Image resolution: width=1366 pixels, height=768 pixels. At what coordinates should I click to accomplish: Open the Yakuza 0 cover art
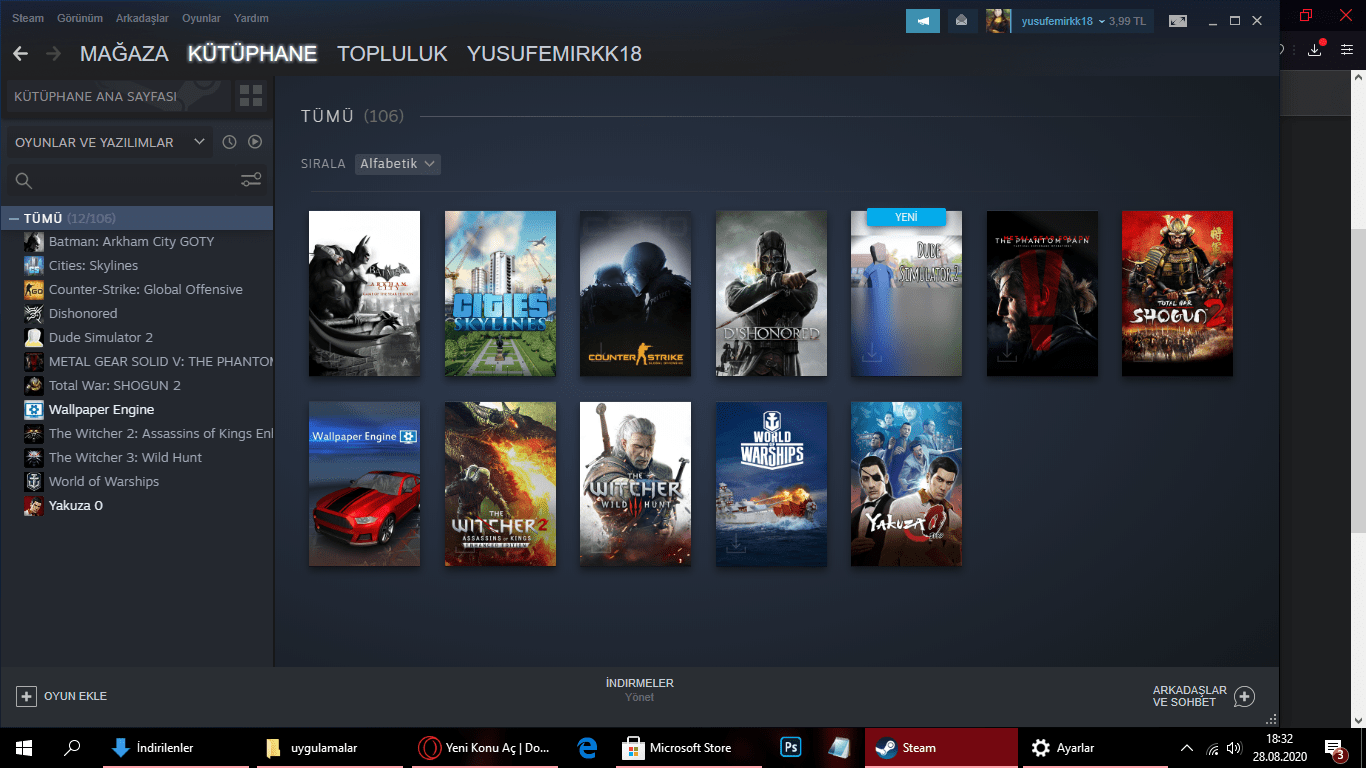click(x=906, y=484)
